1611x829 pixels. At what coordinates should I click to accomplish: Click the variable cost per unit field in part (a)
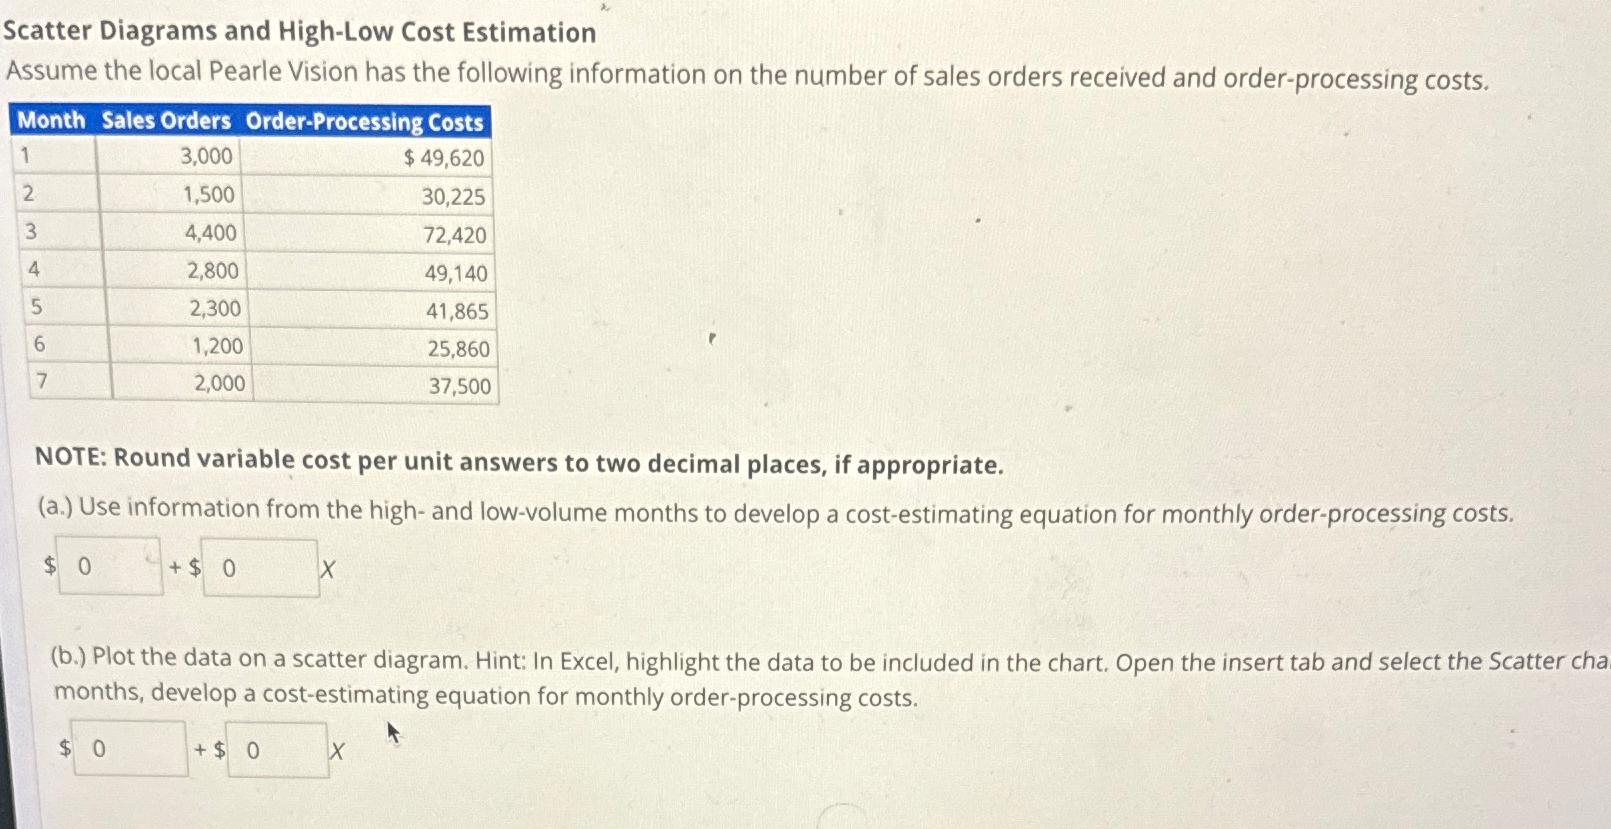(260, 567)
